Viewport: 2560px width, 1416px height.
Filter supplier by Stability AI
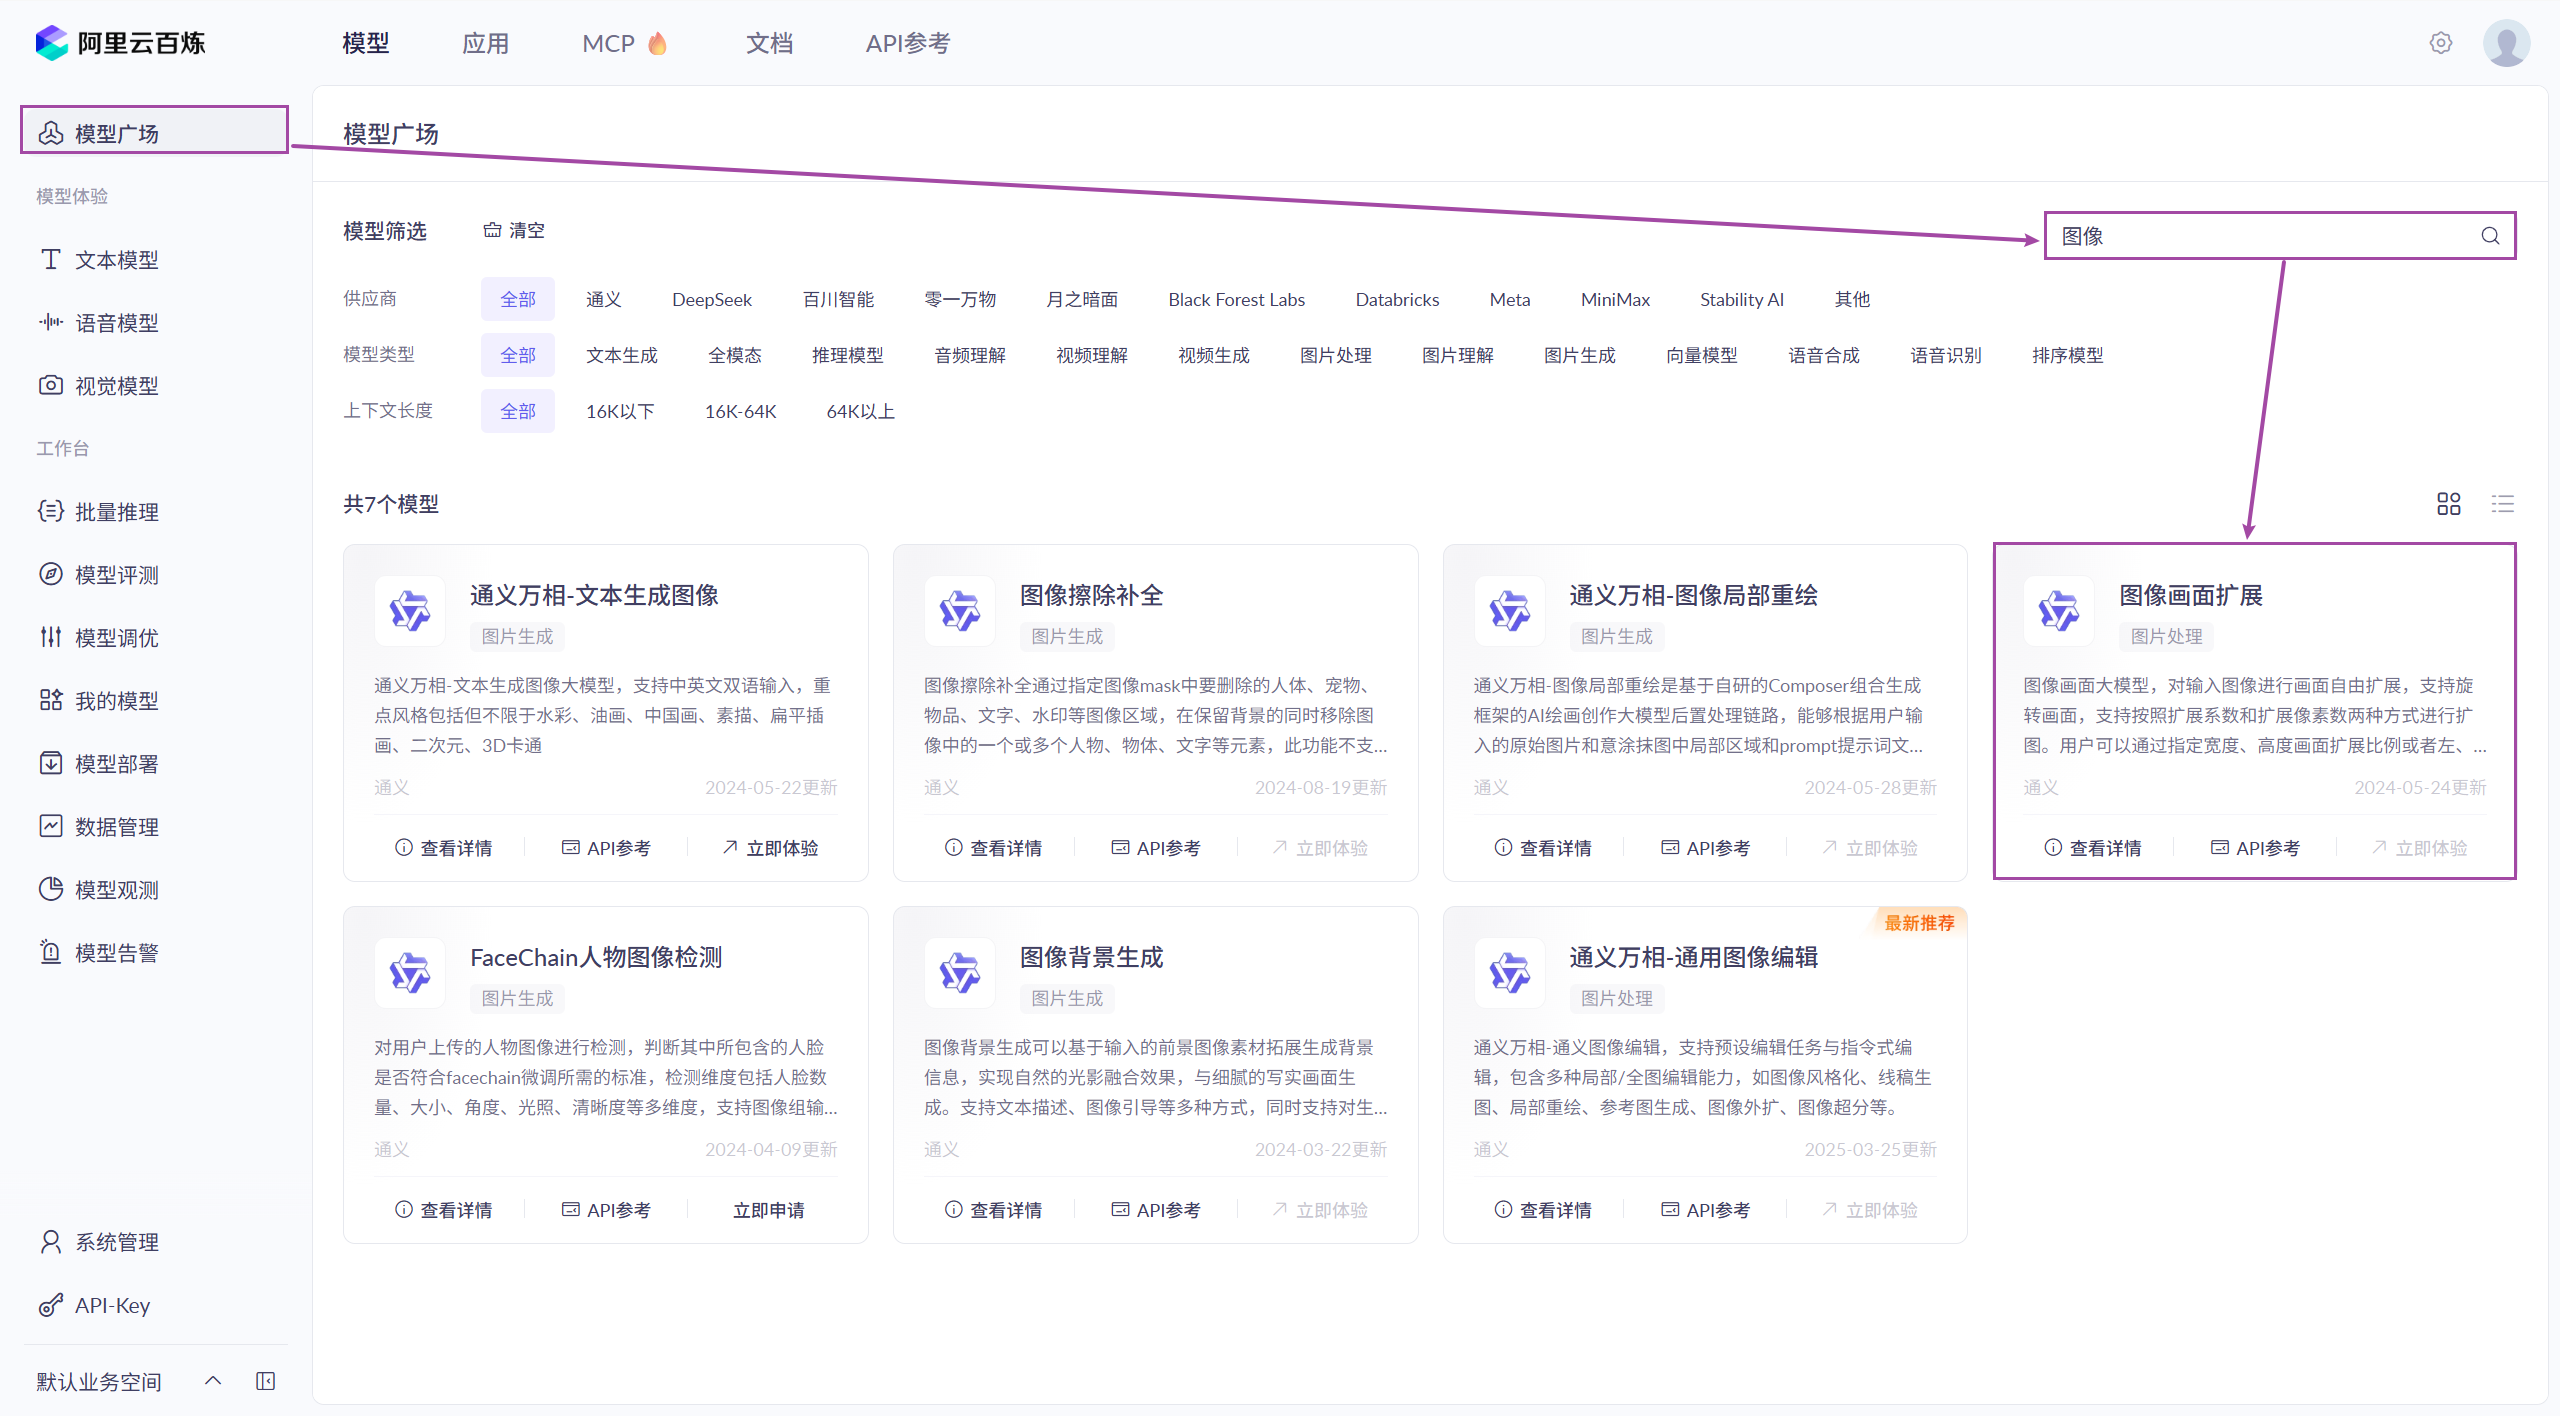pyautogui.click(x=1742, y=299)
